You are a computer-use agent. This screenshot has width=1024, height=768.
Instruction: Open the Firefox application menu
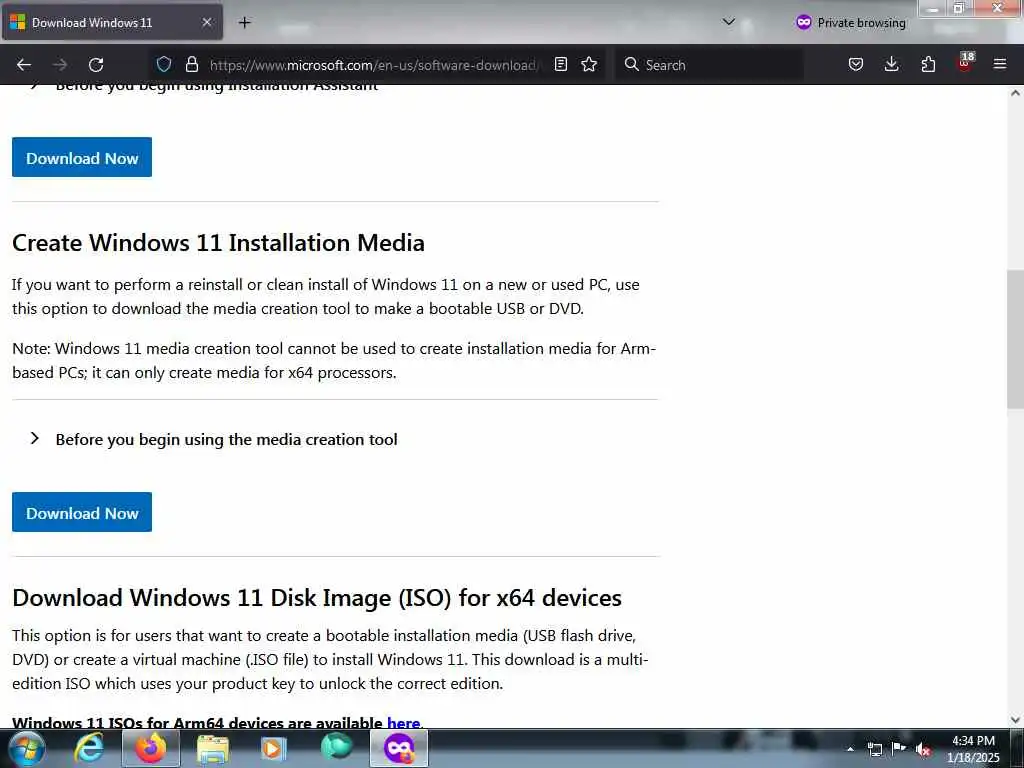click(x=1000, y=64)
